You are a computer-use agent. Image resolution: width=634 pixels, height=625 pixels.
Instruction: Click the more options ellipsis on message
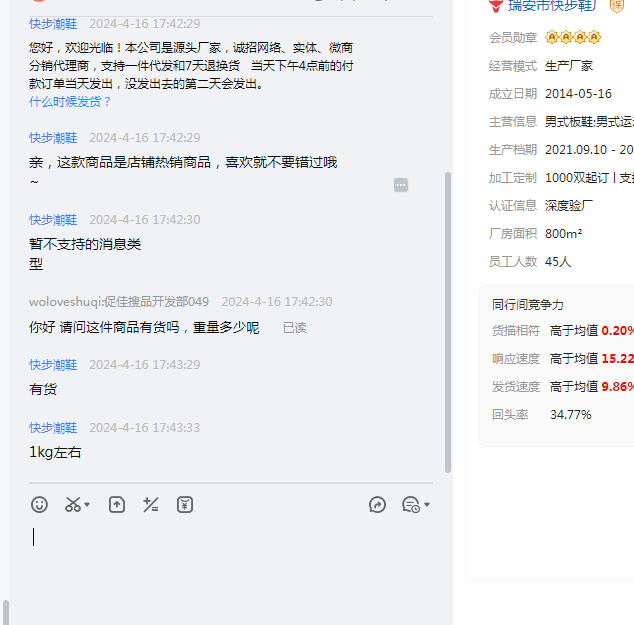[x=401, y=185]
